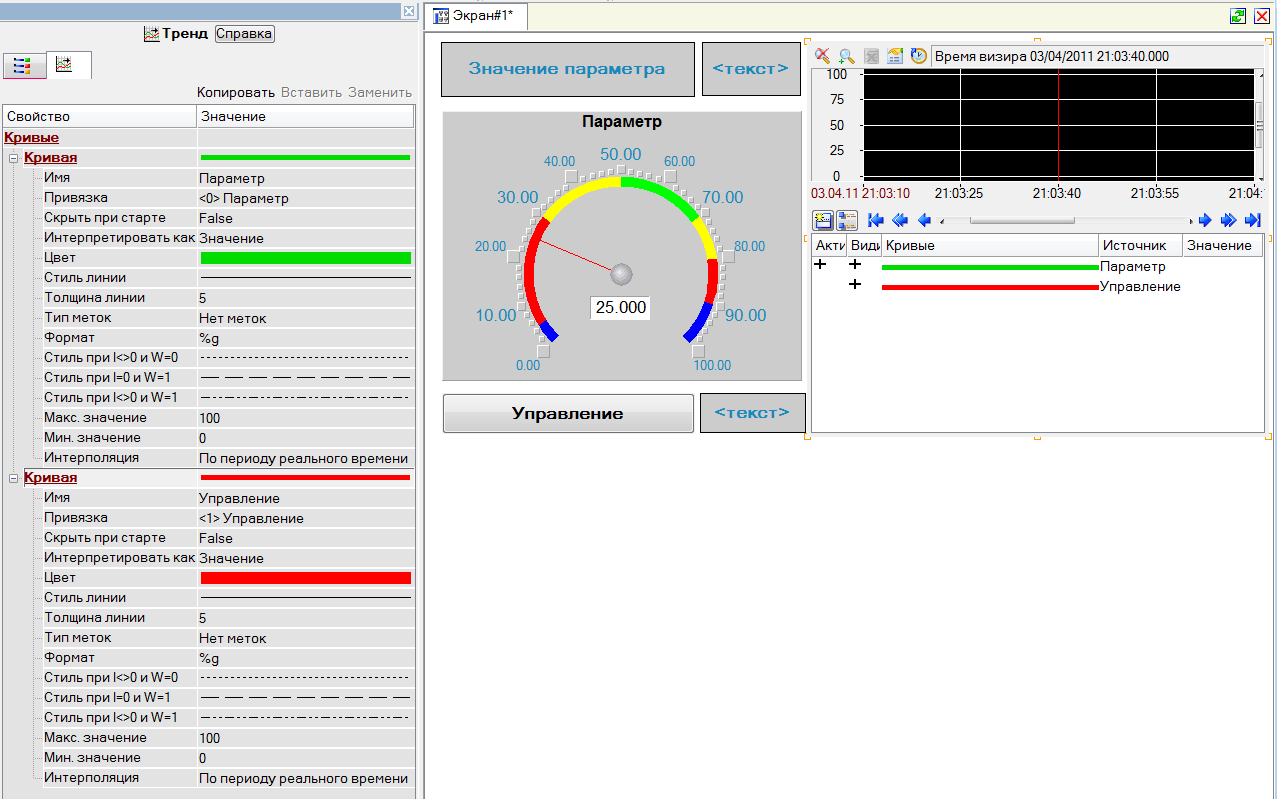The height and width of the screenshot is (799, 1281).
Task: Click Стиль линии value for Параметр curve
Action: click(306, 278)
